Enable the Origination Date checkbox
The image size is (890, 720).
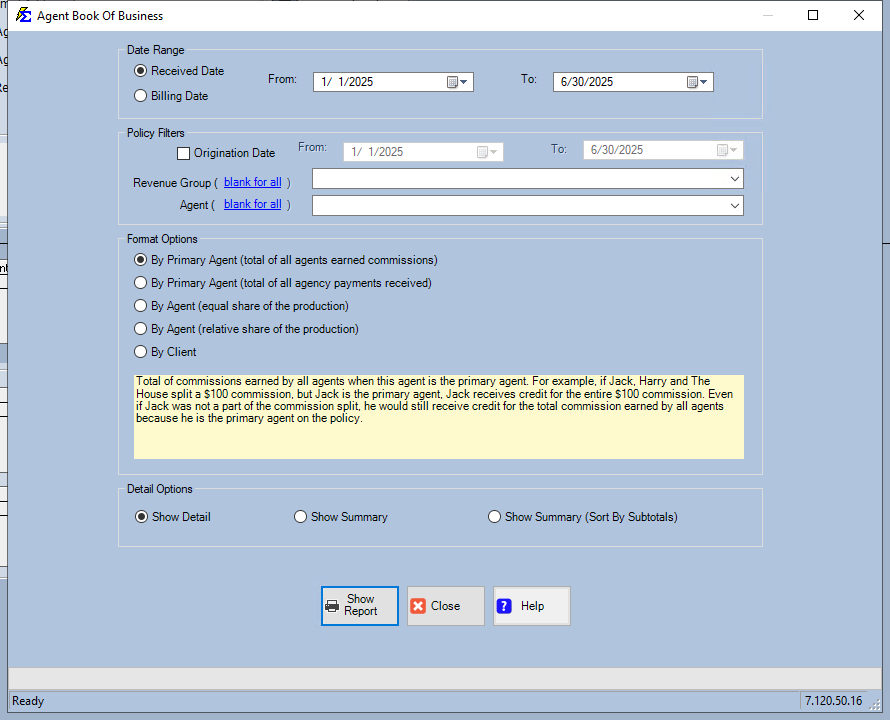pos(183,153)
